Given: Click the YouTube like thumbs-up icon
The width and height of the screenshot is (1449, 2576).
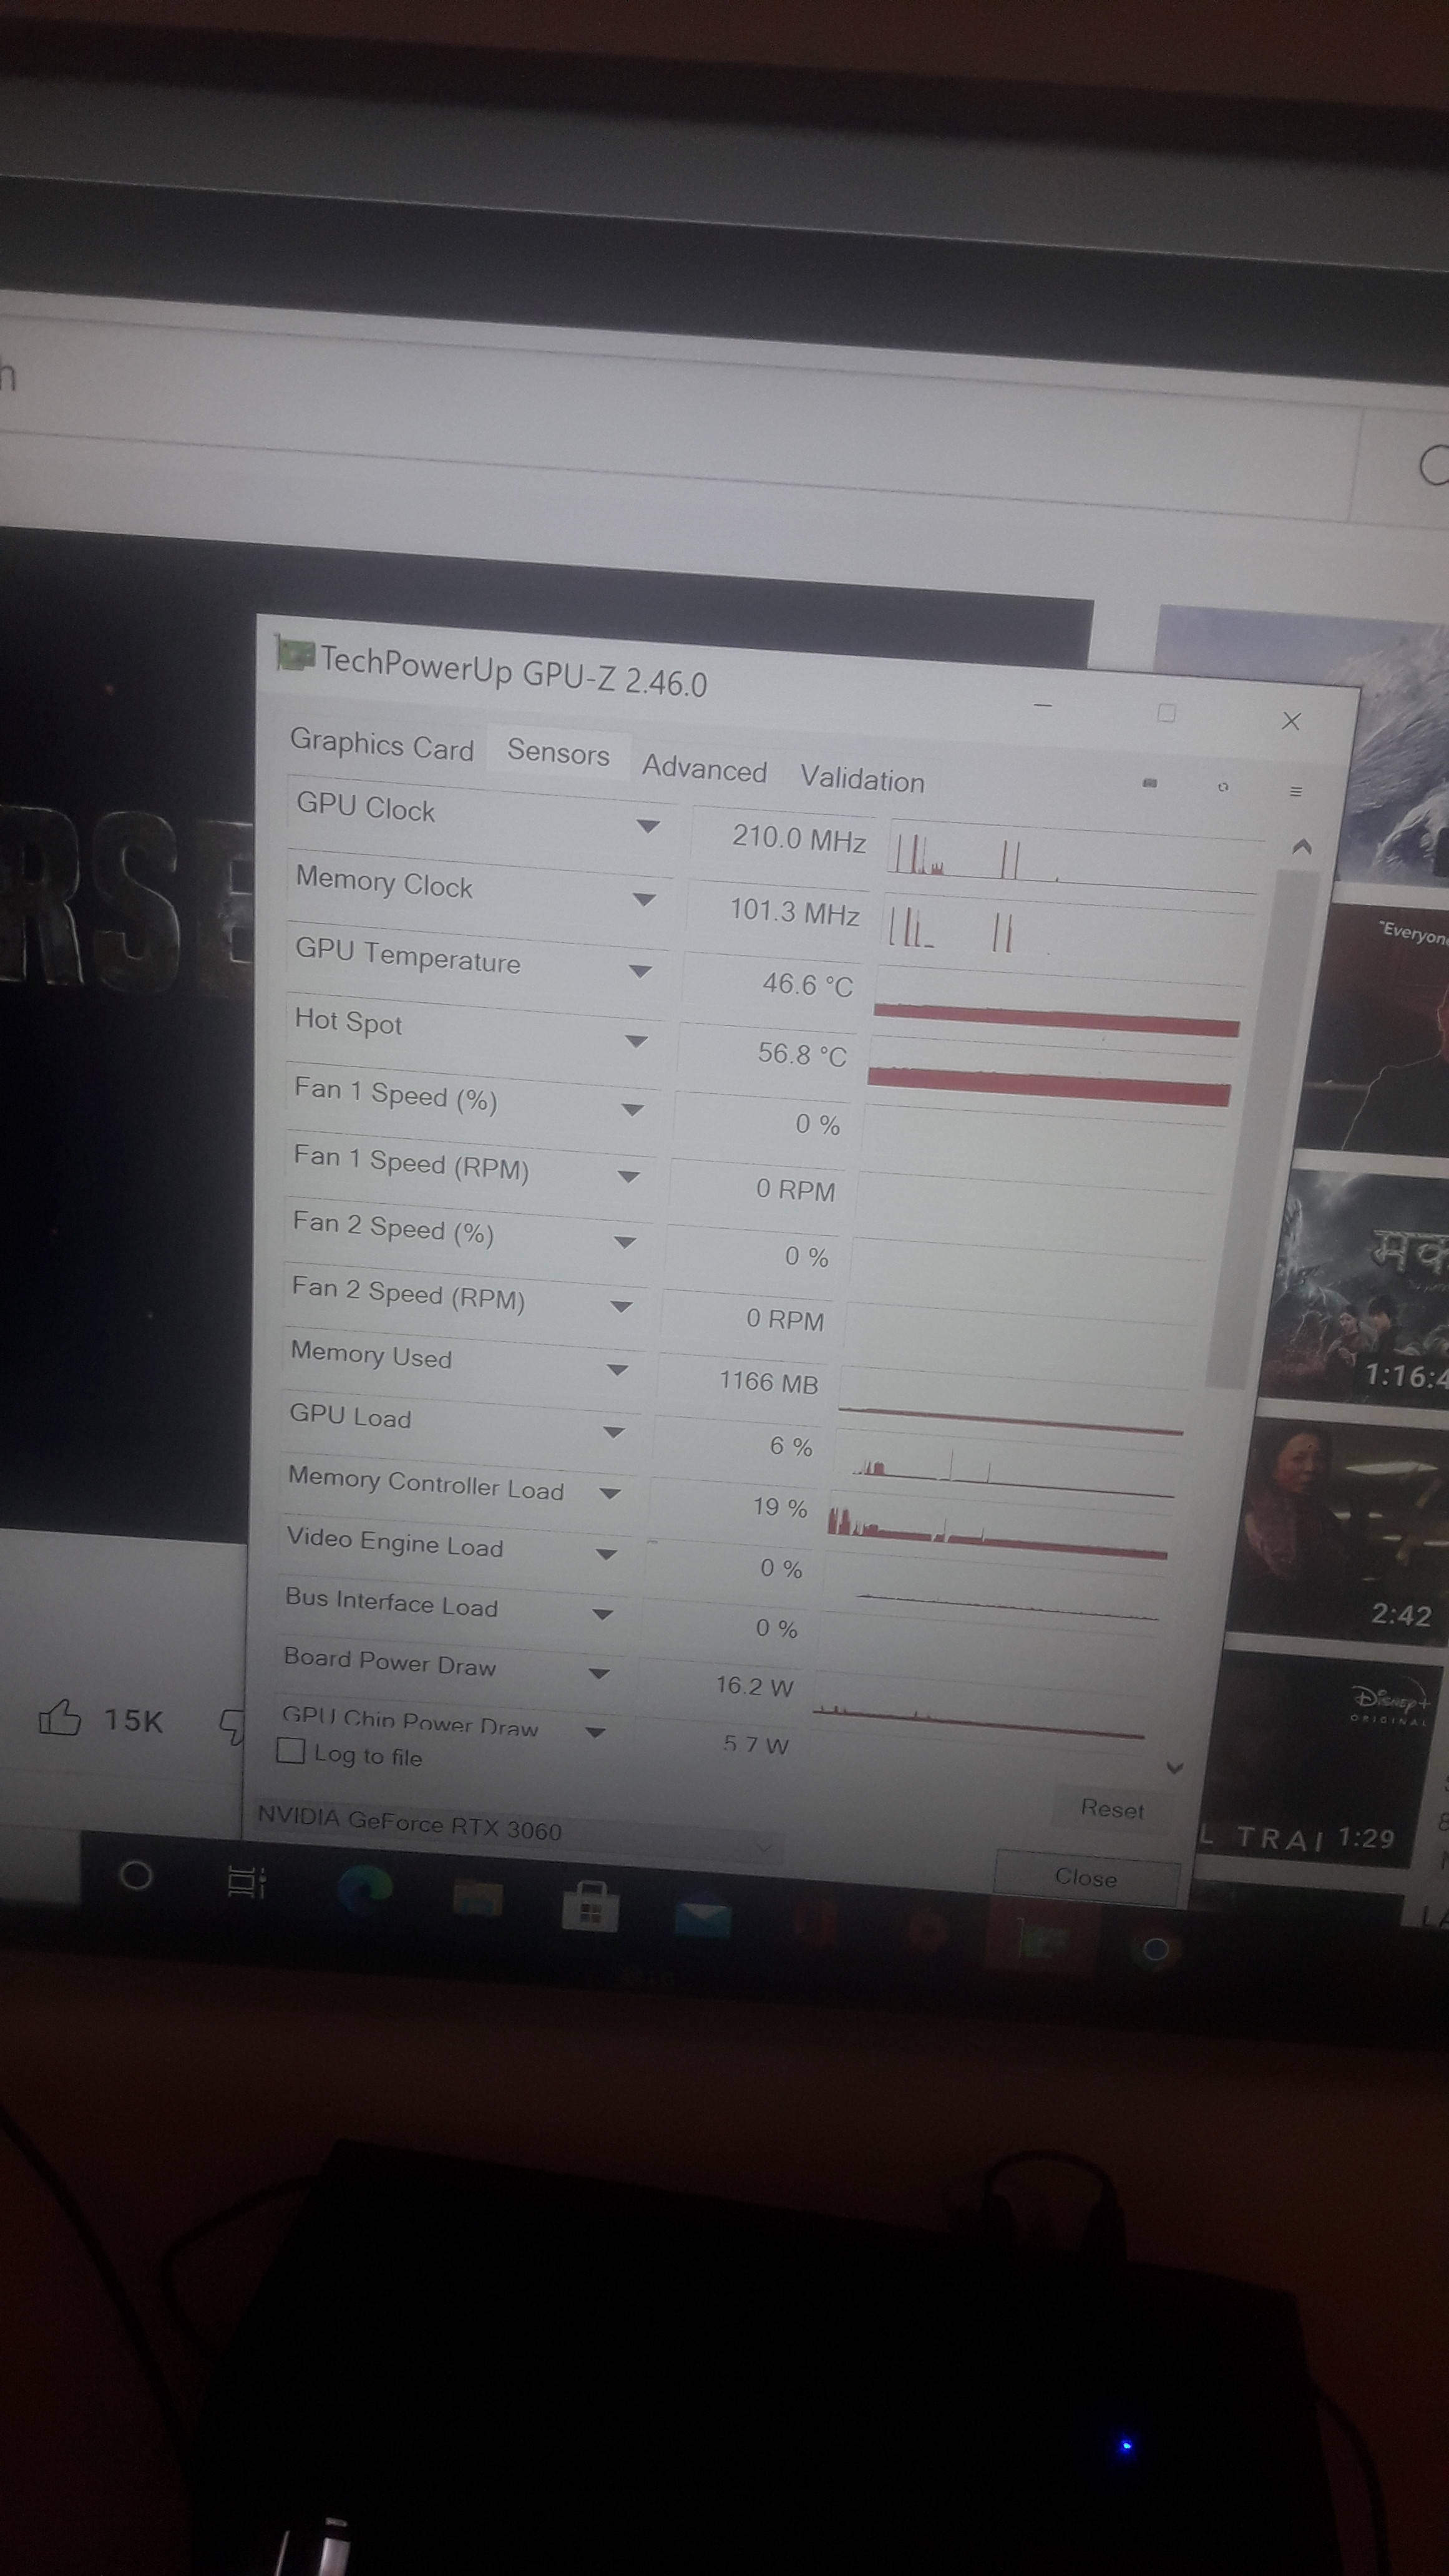Looking at the screenshot, I should (59, 1718).
